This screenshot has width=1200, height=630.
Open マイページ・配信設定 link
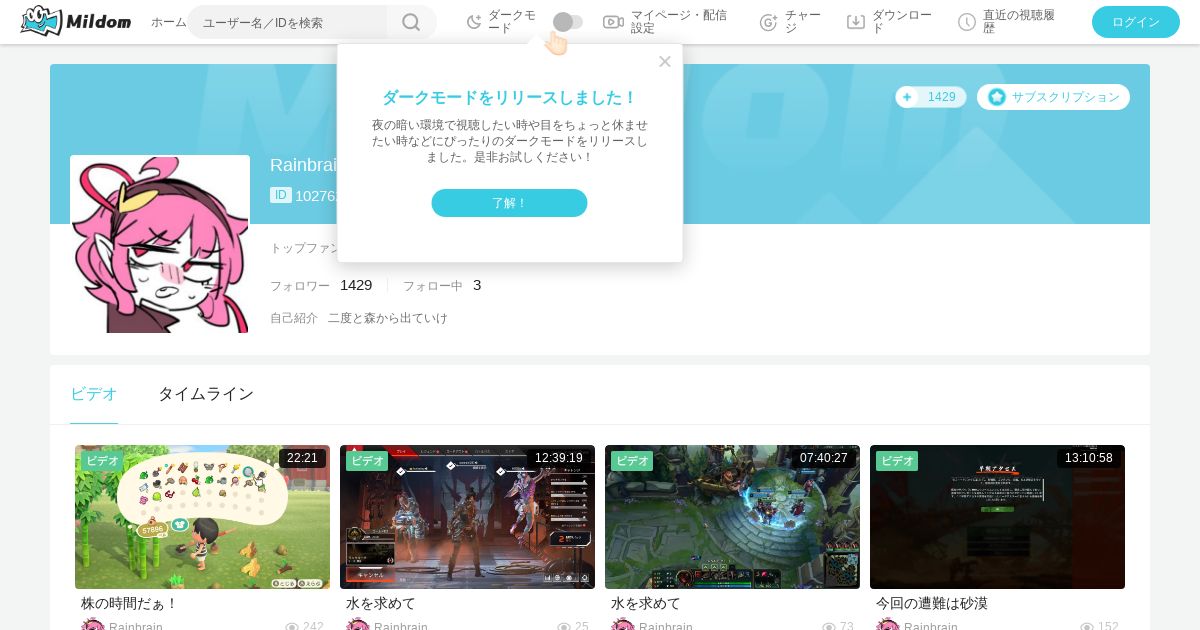point(679,22)
